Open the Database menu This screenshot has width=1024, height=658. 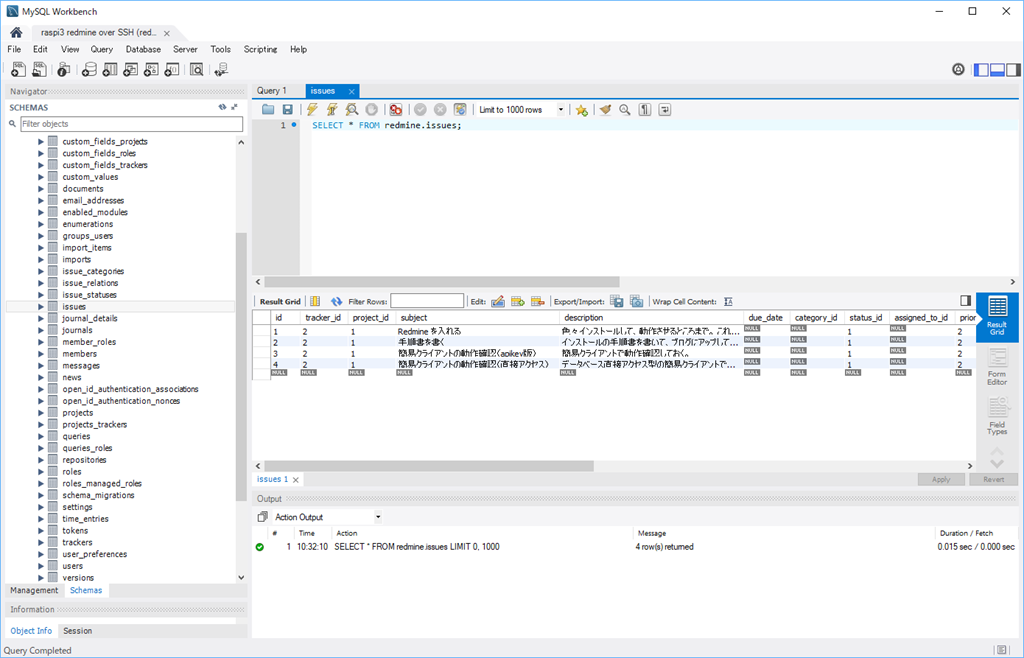(x=143, y=49)
